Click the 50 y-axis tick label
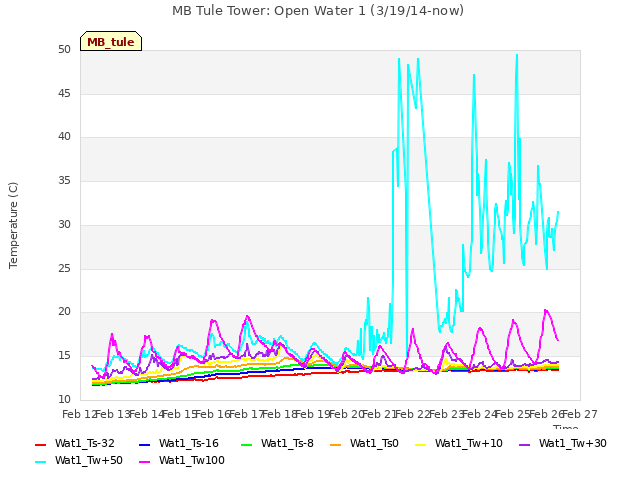 click(x=64, y=50)
